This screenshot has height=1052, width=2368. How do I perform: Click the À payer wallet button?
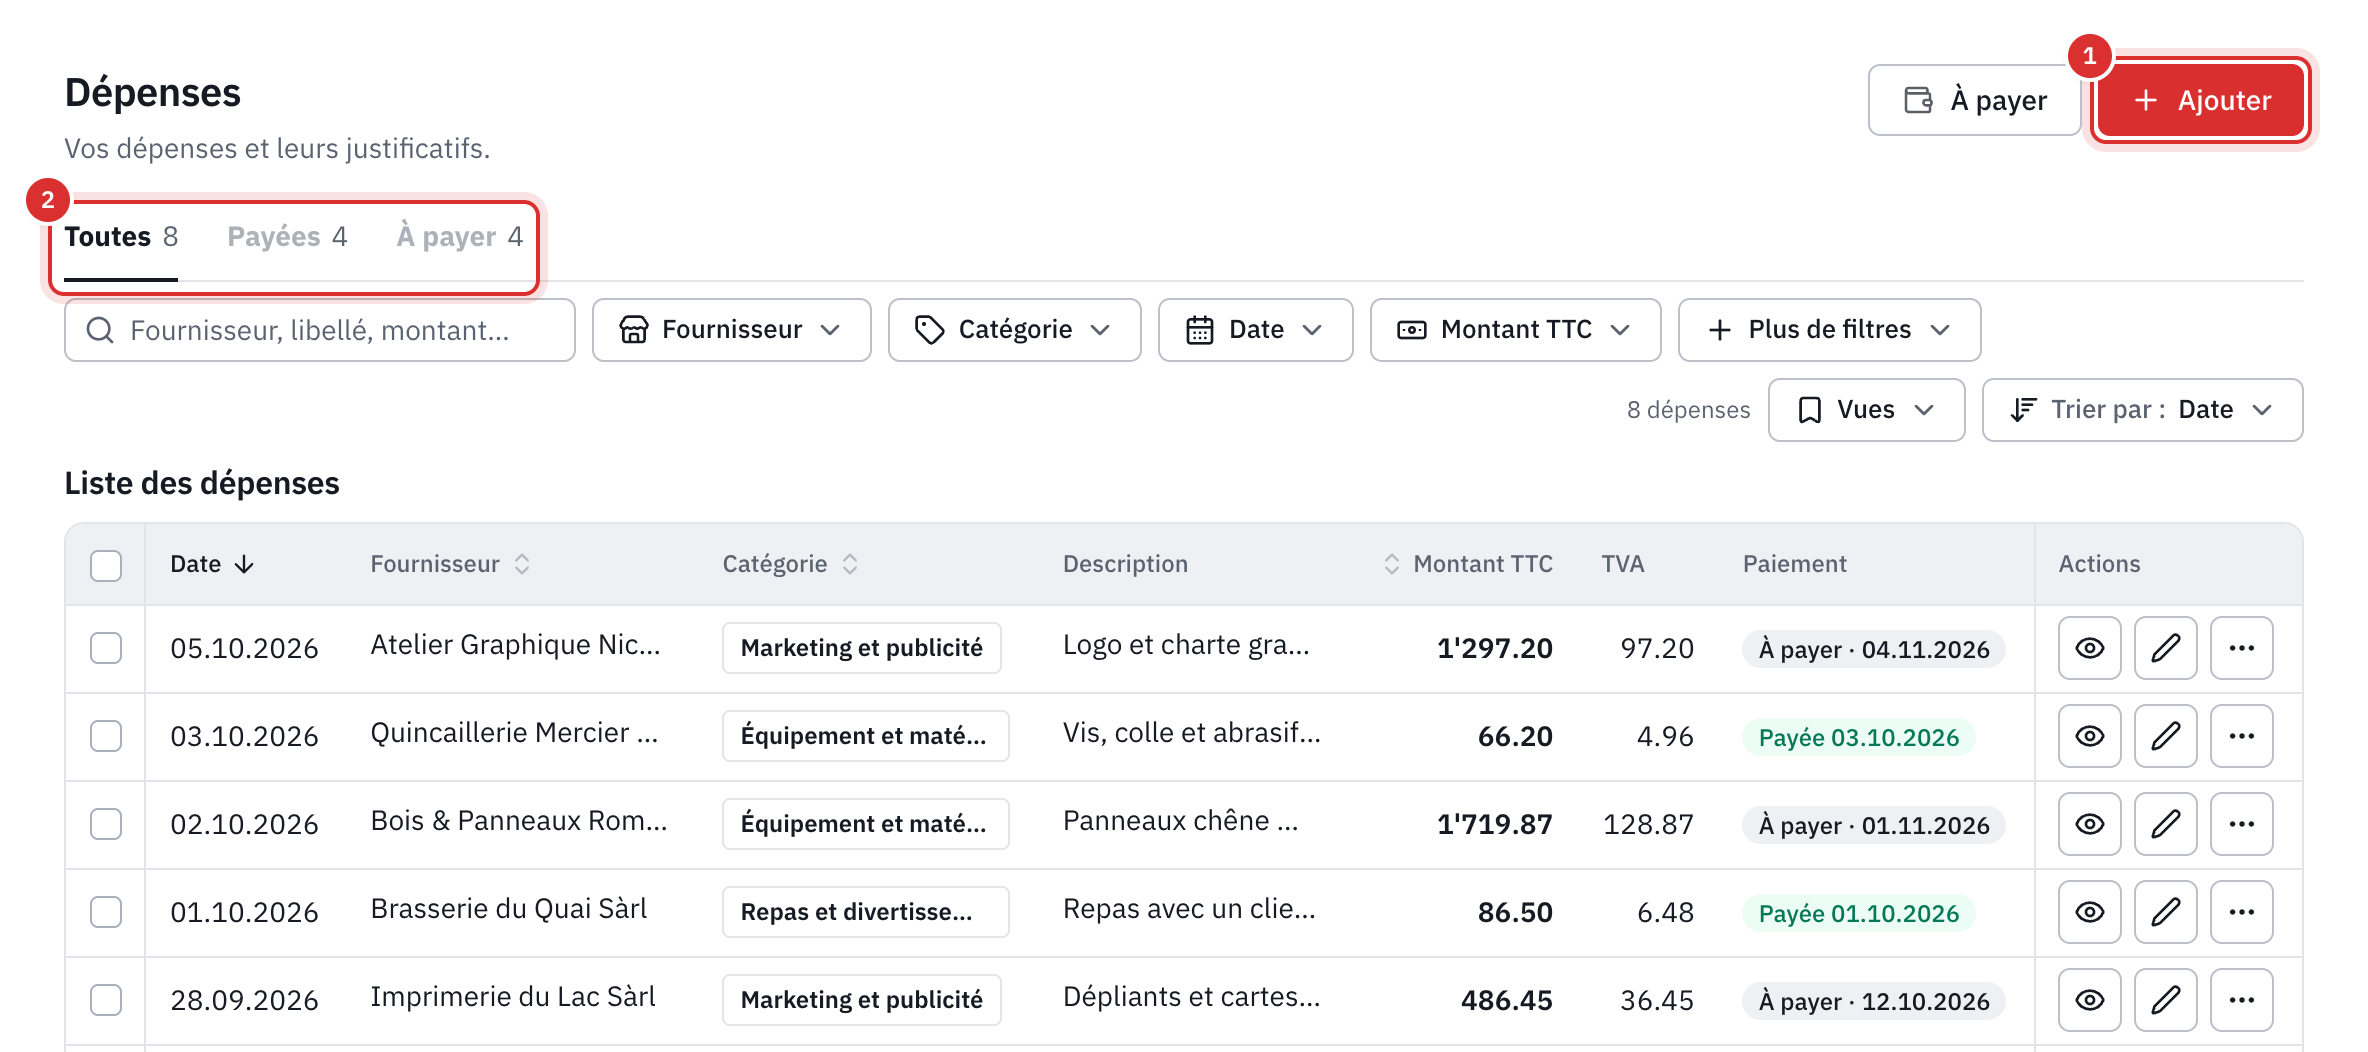click(1974, 100)
